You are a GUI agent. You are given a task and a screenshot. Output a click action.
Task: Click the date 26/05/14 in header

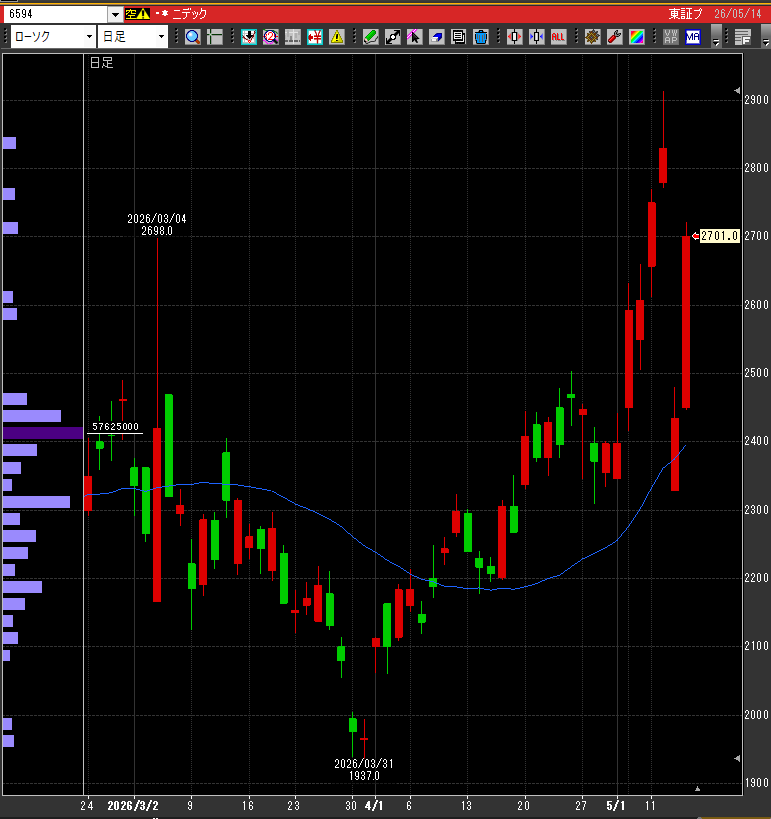click(x=738, y=14)
